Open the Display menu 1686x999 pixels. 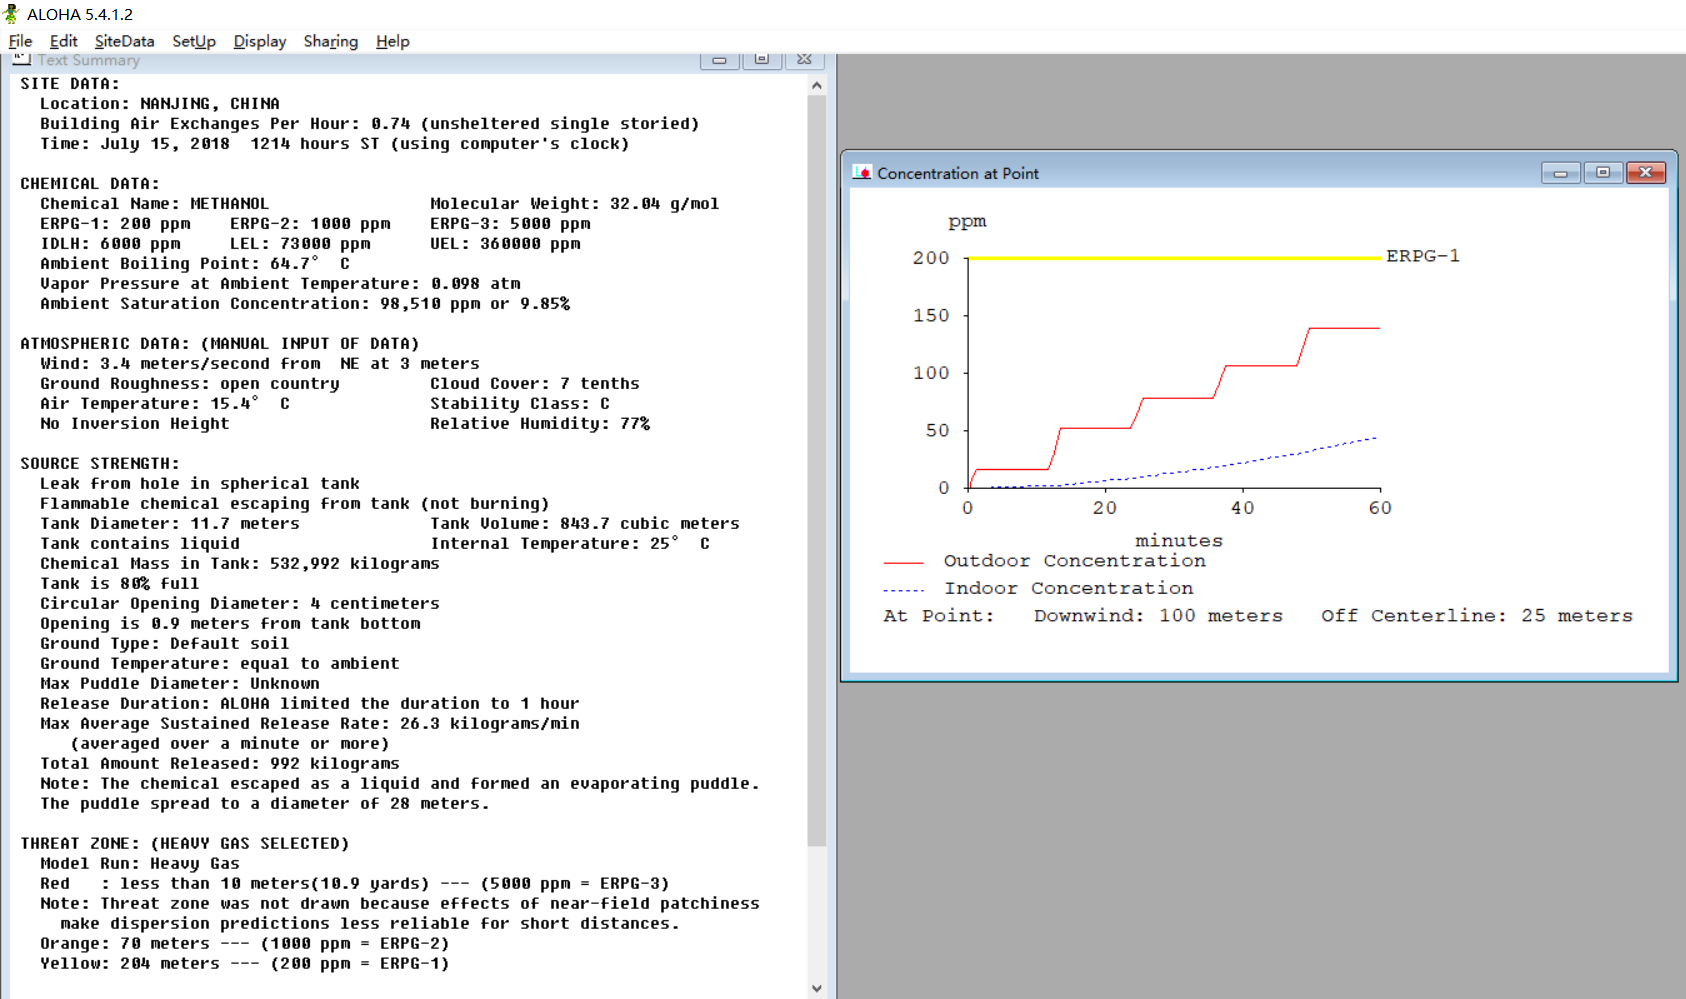260,41
